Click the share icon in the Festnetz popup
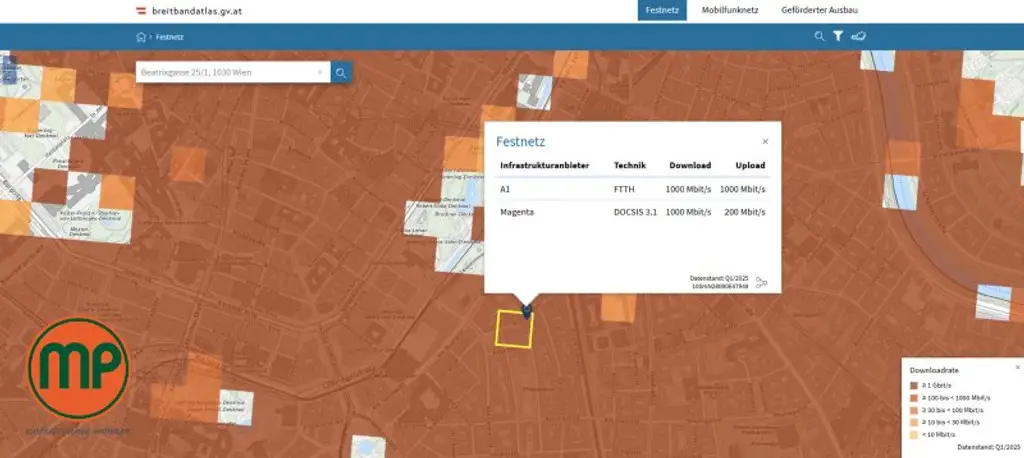The height and width of the screenshot is (458, 1024). point(761,283)
